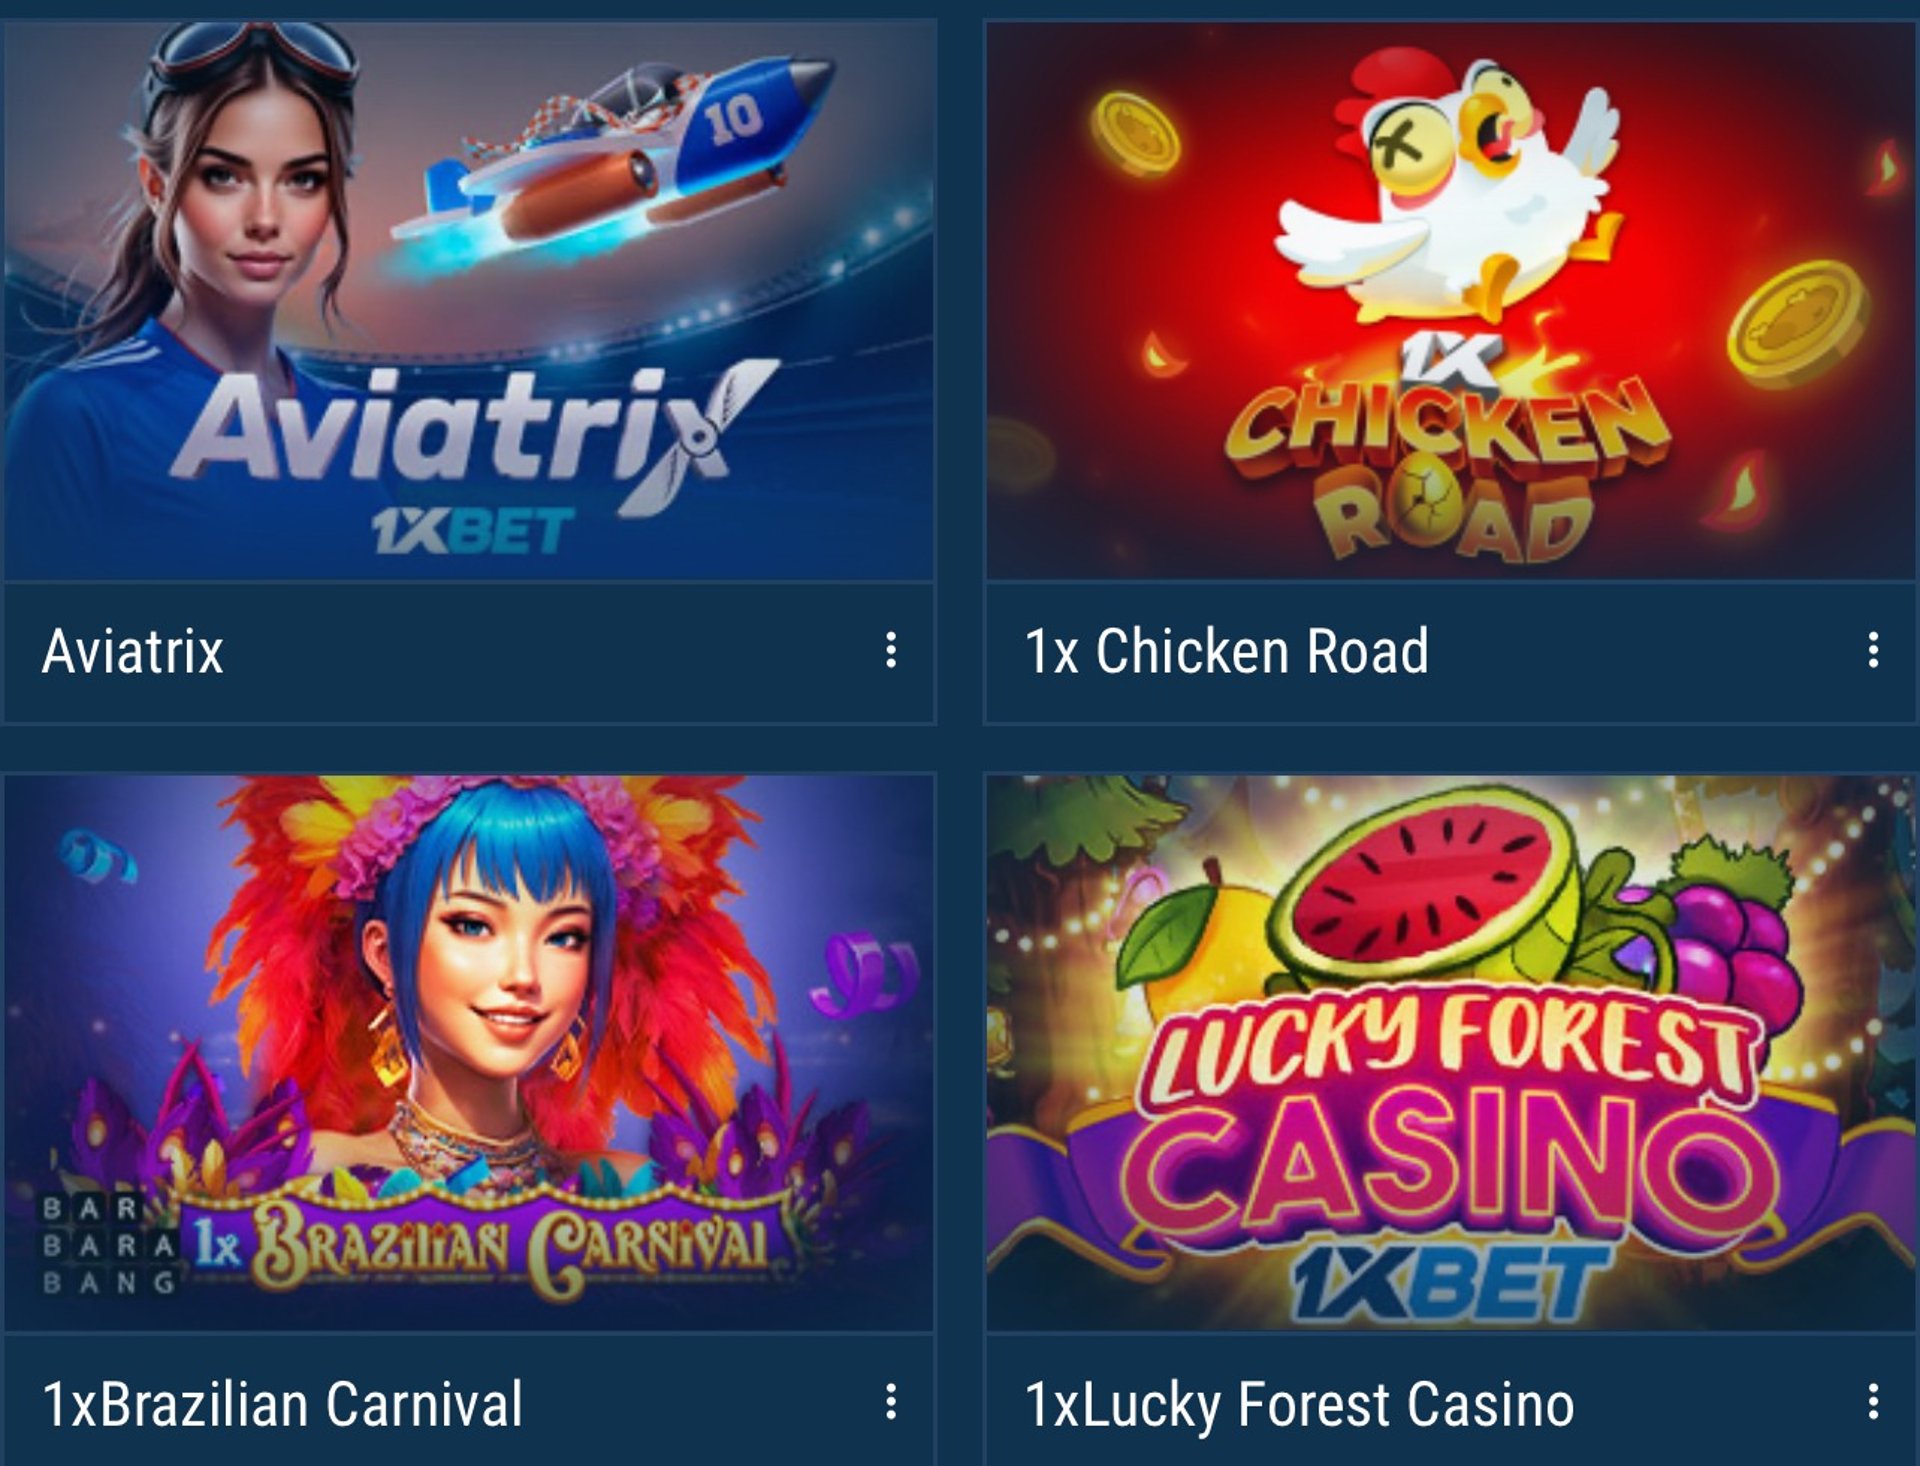Screen dimensions: 1920x1466
Task: Launch the 1xBrazilian Carnival game thumbnail
Action: pyautogui.click(x=469, y=1053)
